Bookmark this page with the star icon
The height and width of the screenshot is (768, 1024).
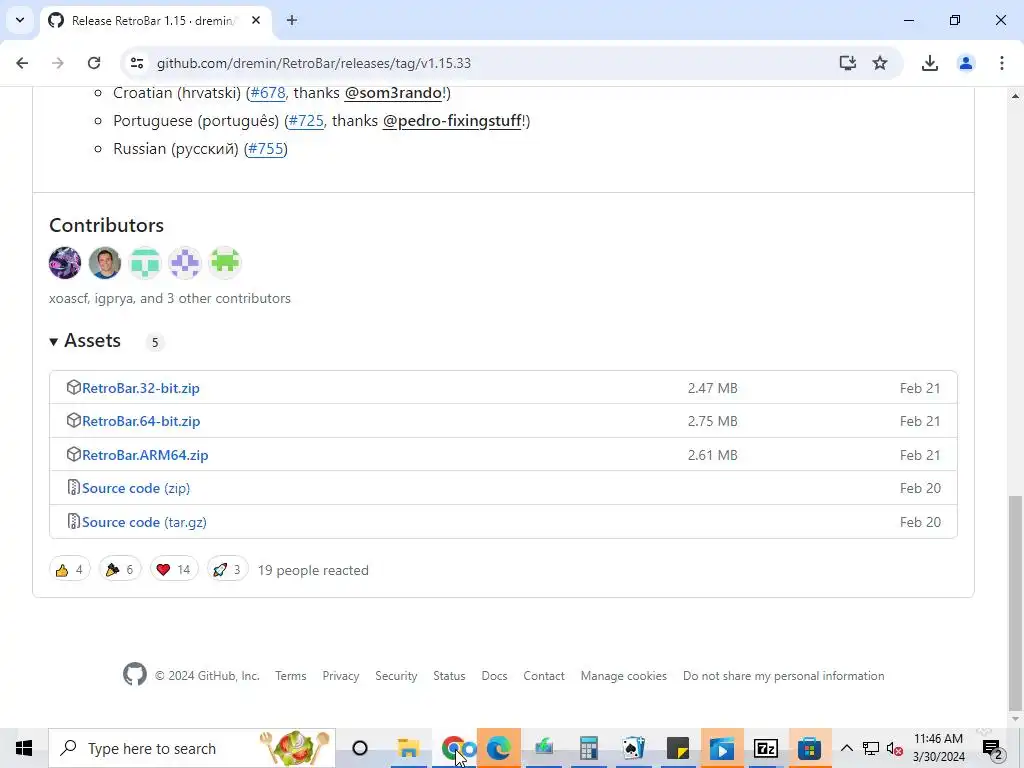pos(880,63)
